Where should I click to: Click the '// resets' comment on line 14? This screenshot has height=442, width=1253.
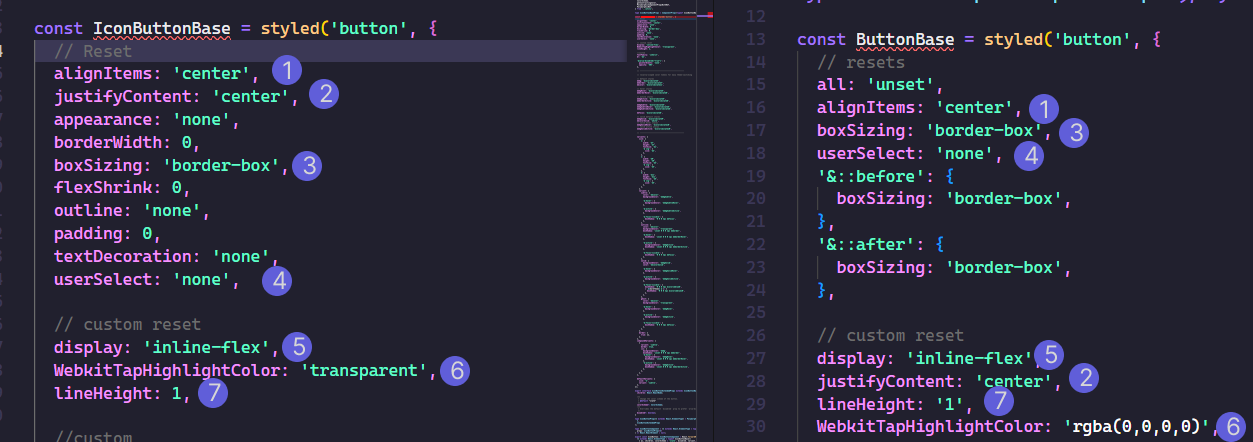(861, 62)
